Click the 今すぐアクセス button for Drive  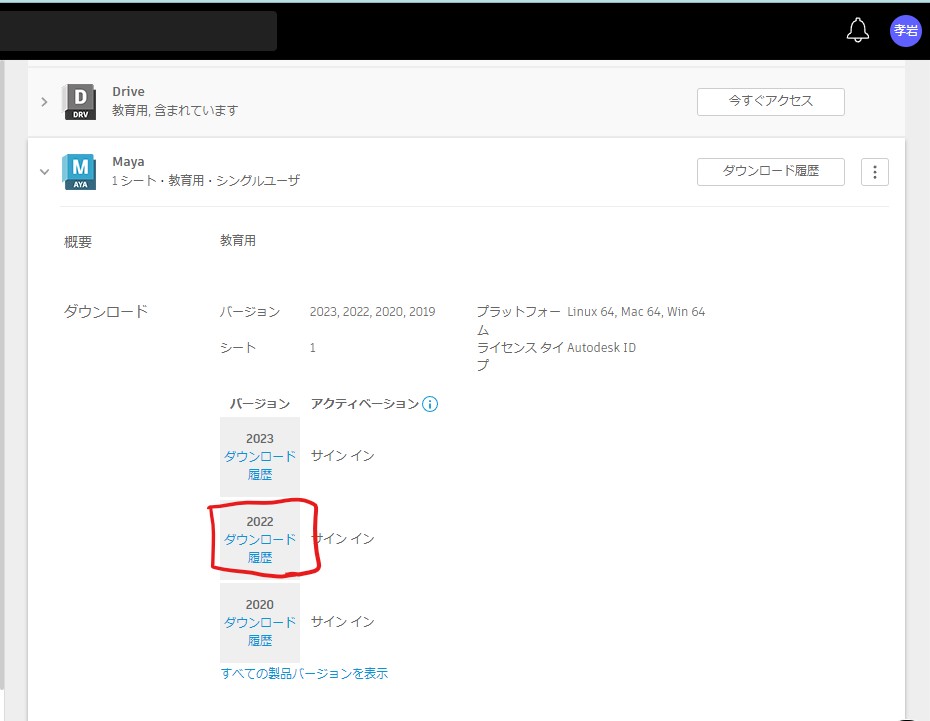pos(770,101)
